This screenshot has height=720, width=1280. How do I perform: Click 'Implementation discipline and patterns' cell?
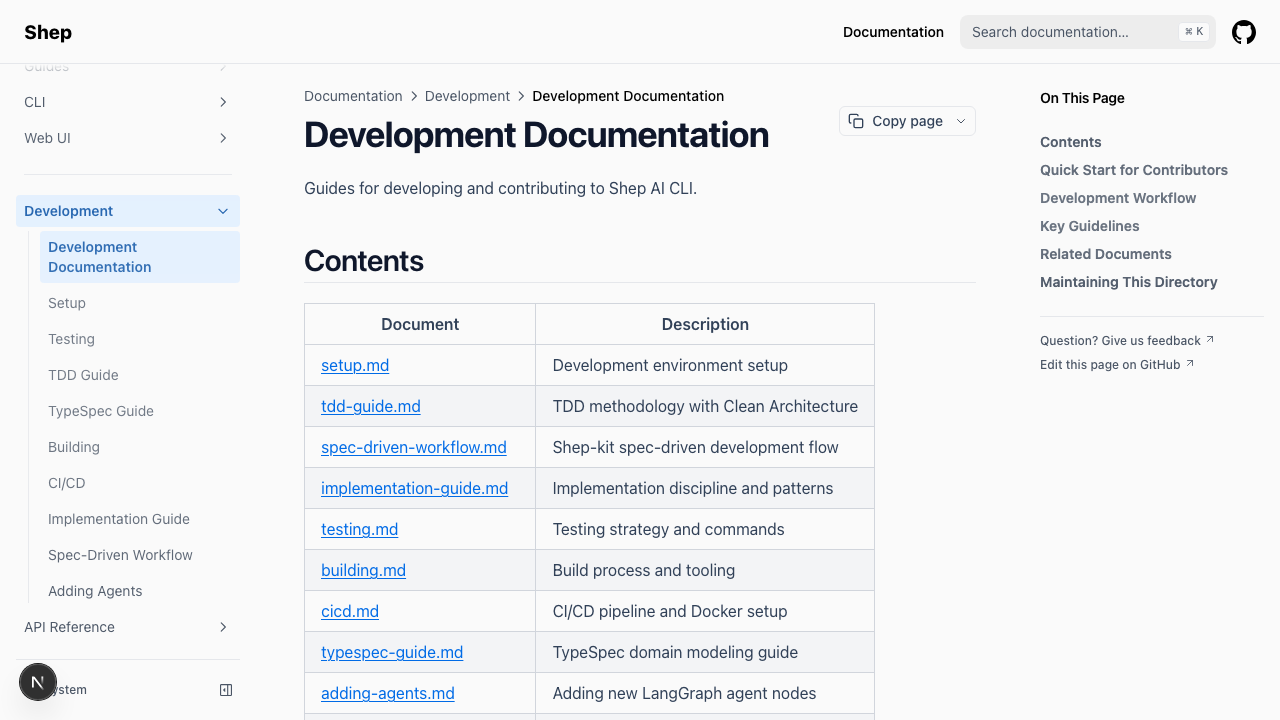[705, 488]
